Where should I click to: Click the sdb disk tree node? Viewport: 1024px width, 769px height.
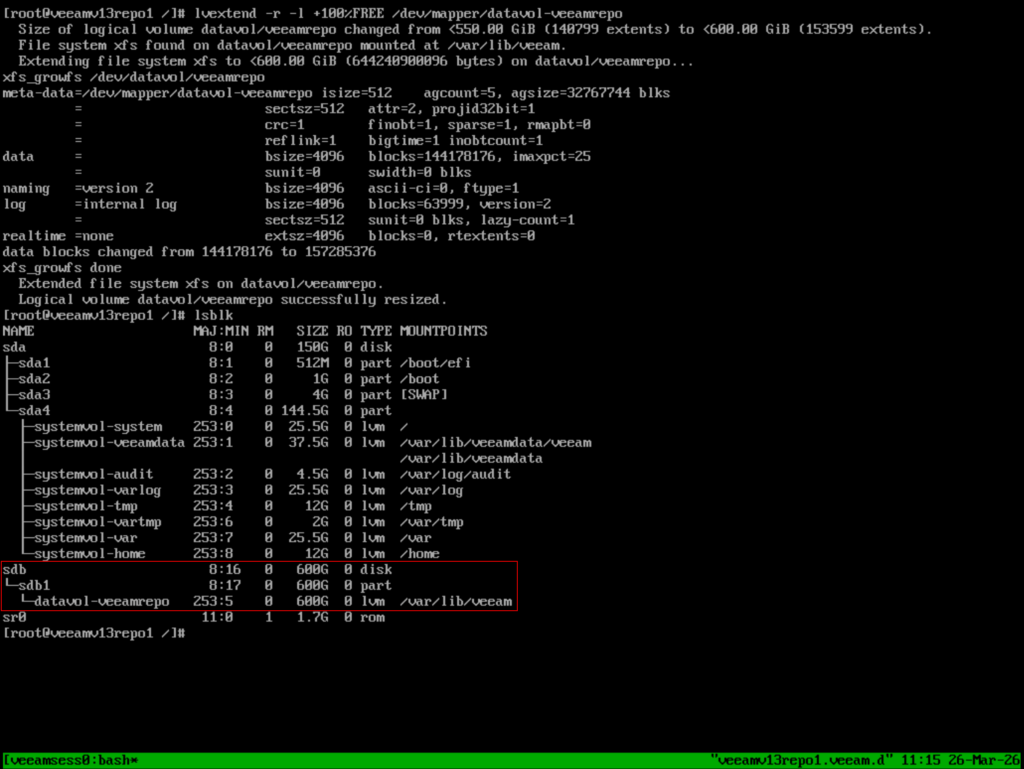(x=15, y=570)
